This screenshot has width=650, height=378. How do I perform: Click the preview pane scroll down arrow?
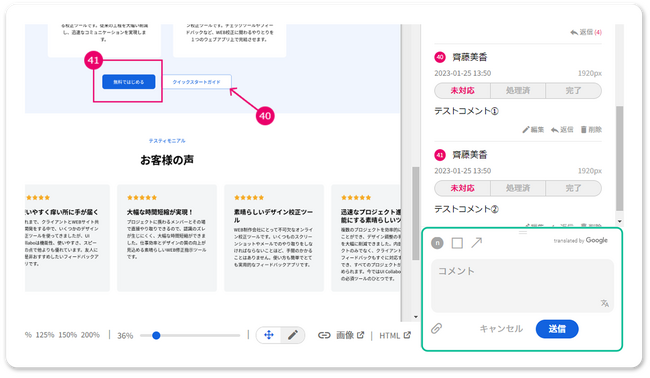pos(416,317)
